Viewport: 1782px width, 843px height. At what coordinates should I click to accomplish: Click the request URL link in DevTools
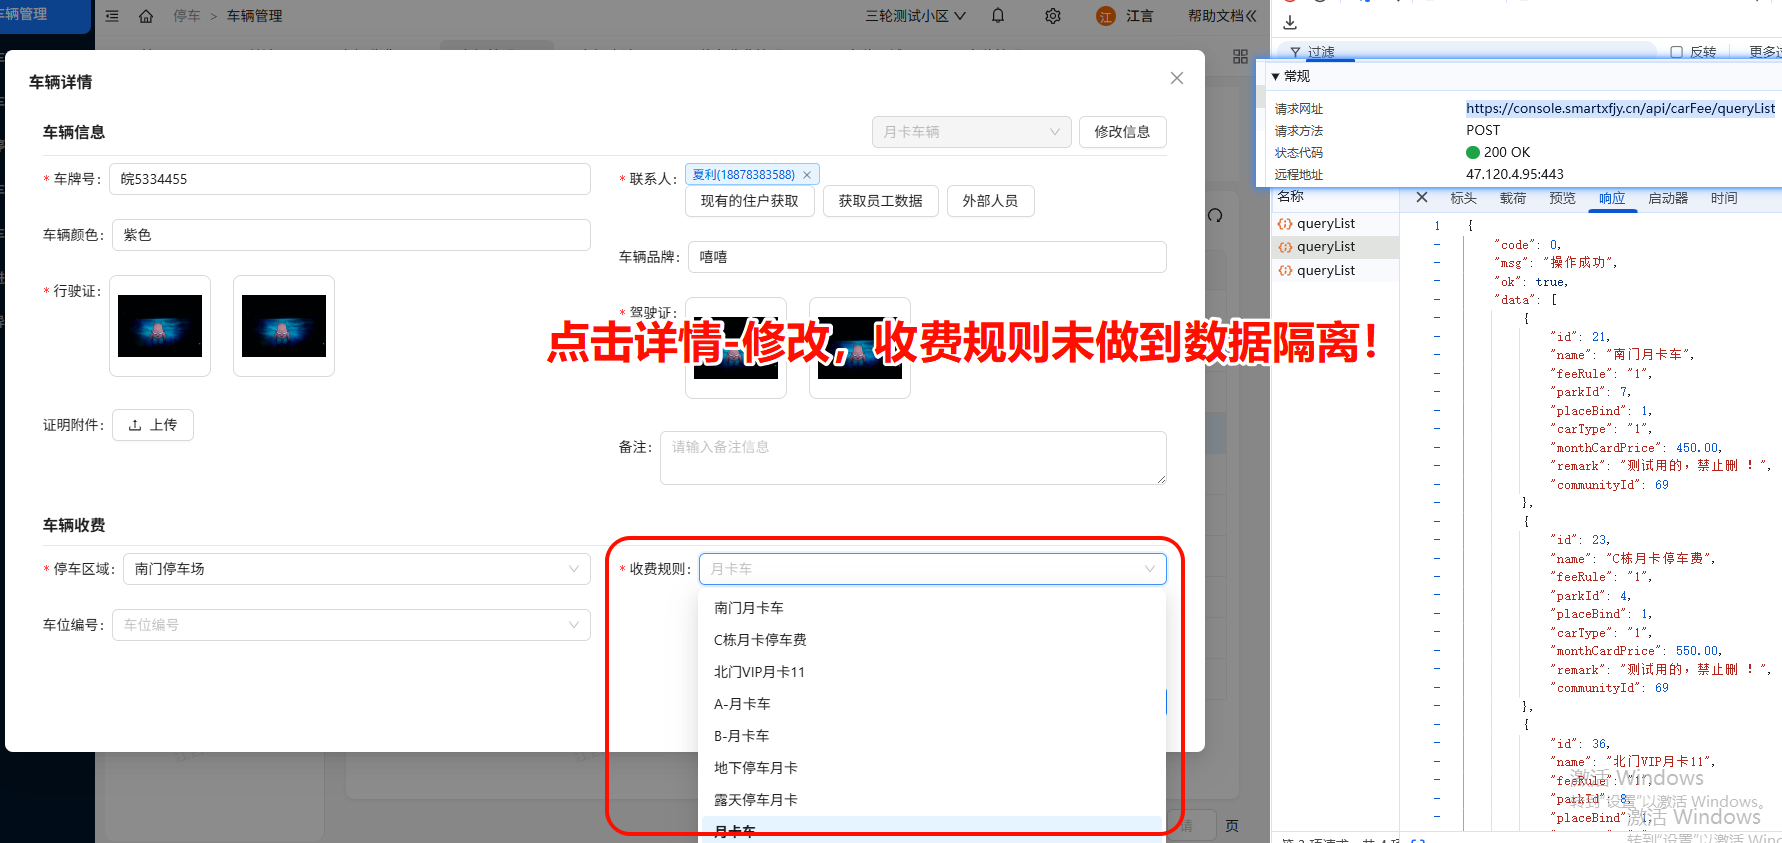pos(1620,108)
